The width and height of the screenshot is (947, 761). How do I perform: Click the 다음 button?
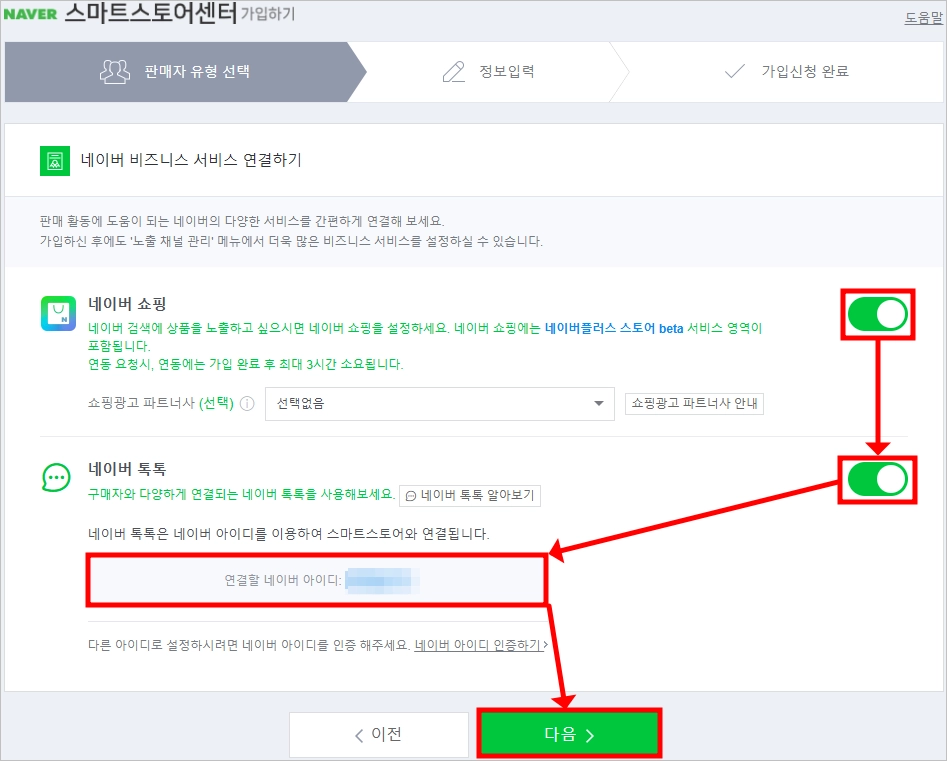coord(570,733)
